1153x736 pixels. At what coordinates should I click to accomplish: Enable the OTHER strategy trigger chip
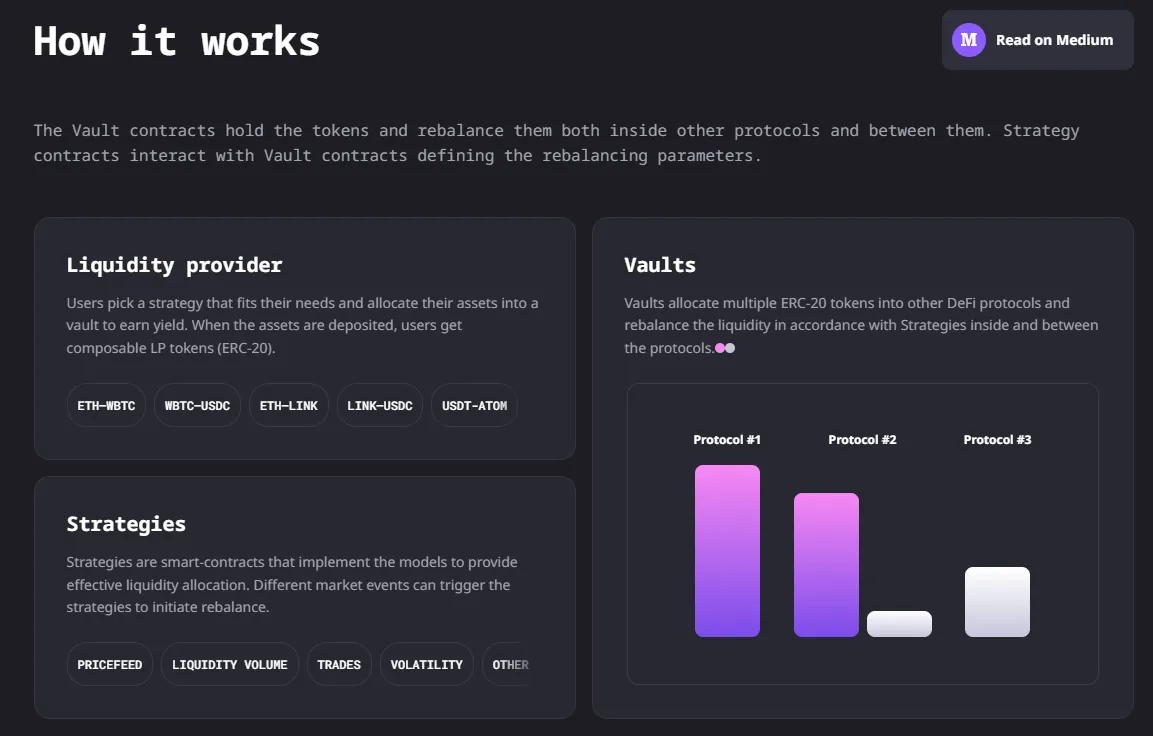pos(510,663)
